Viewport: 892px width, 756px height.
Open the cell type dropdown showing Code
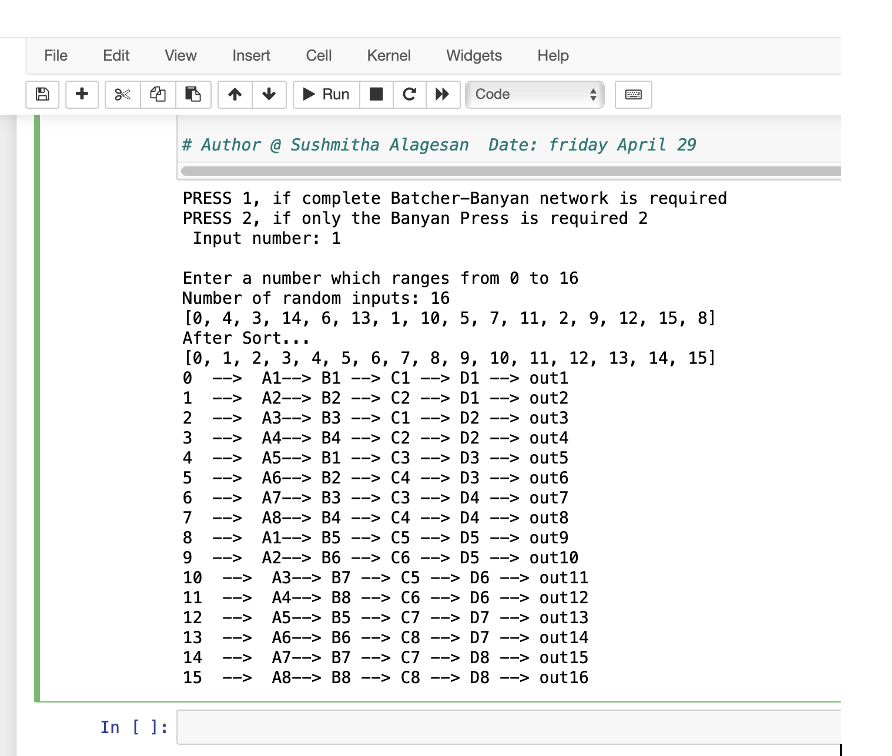pos(534,94)
